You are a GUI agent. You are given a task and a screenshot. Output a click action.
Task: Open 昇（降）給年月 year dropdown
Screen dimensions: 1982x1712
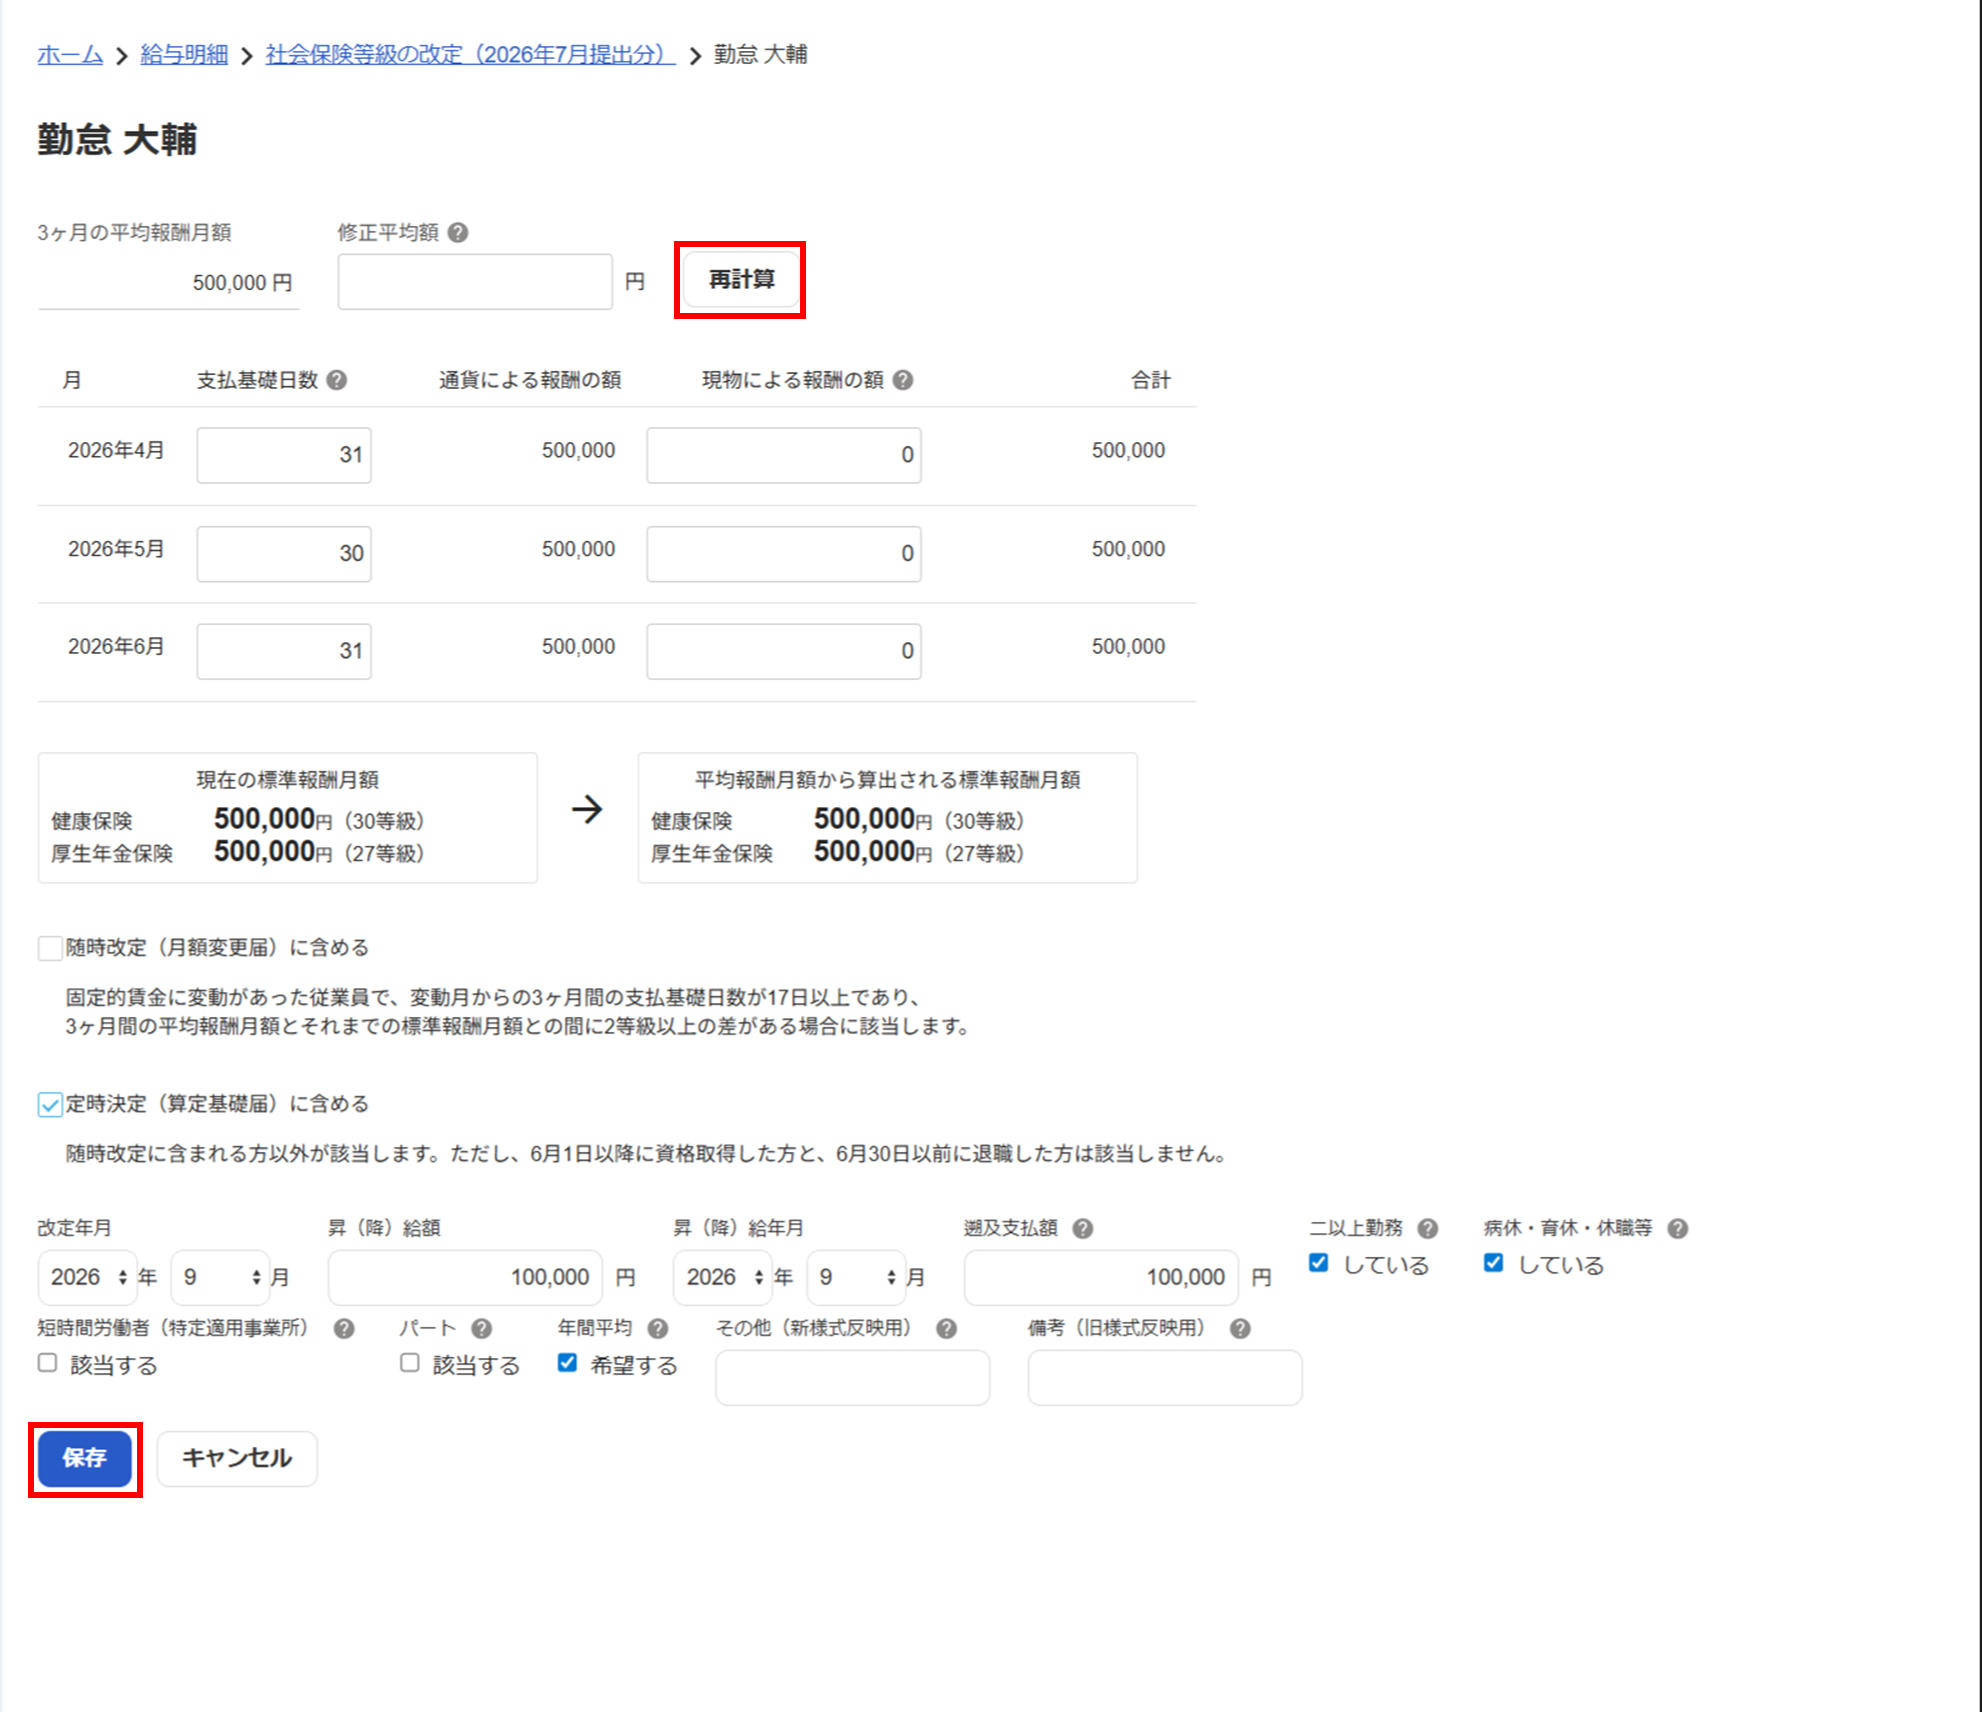pos(723,1277)
